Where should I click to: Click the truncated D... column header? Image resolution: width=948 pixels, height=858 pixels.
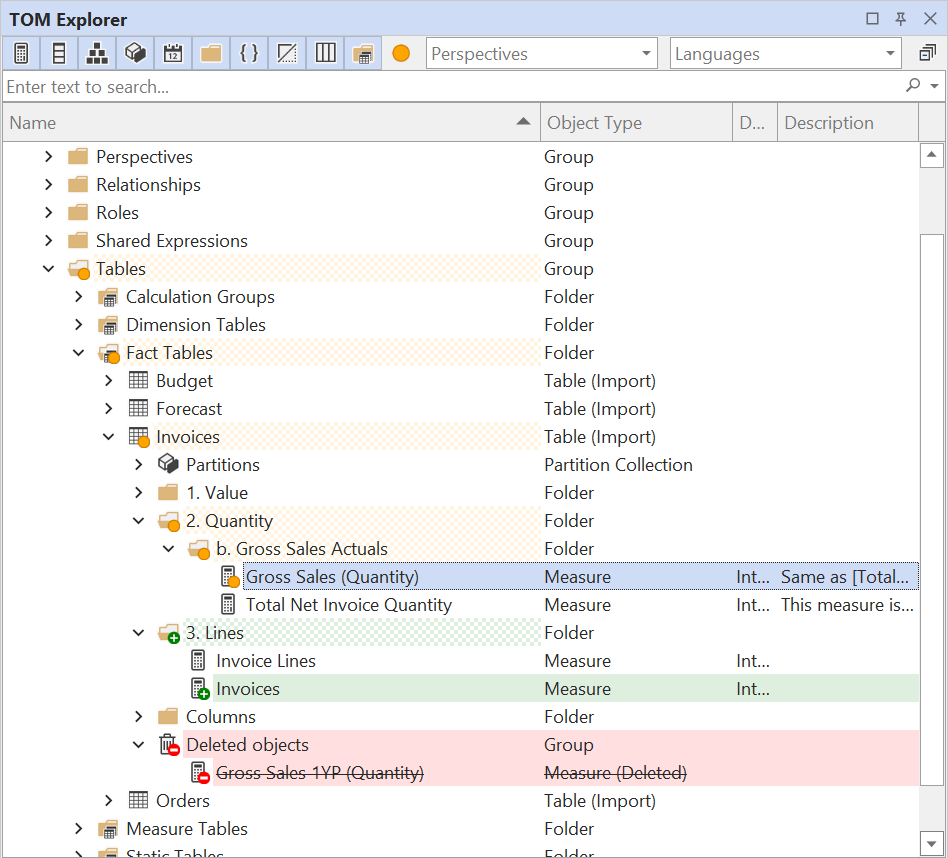[x=755, y=123]
